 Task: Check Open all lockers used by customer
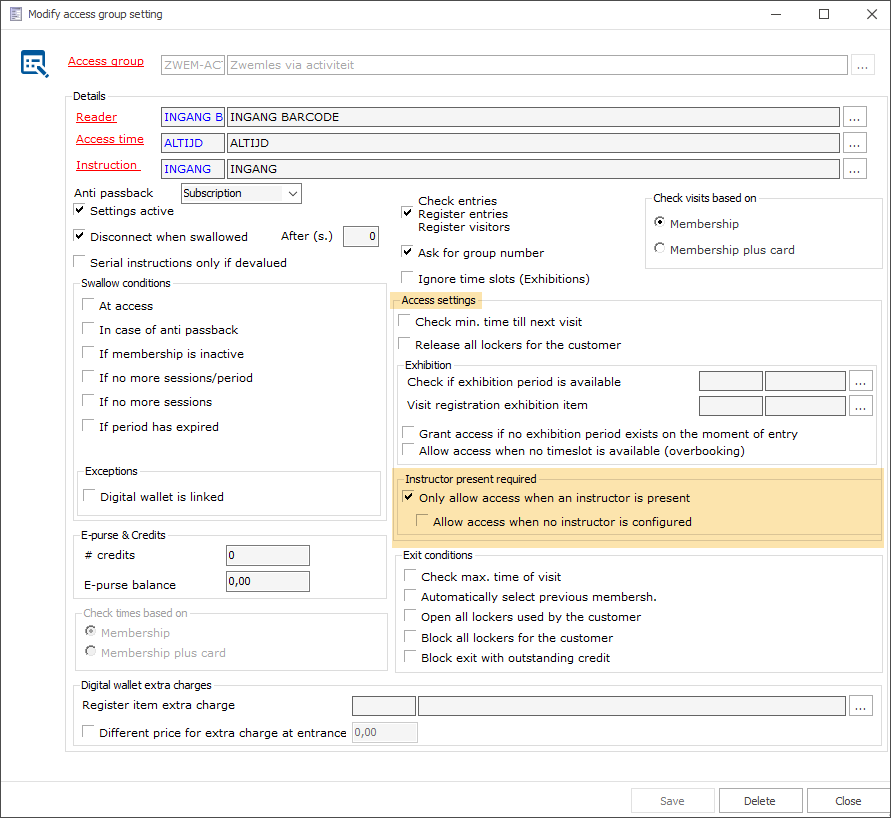coord(410,616)
